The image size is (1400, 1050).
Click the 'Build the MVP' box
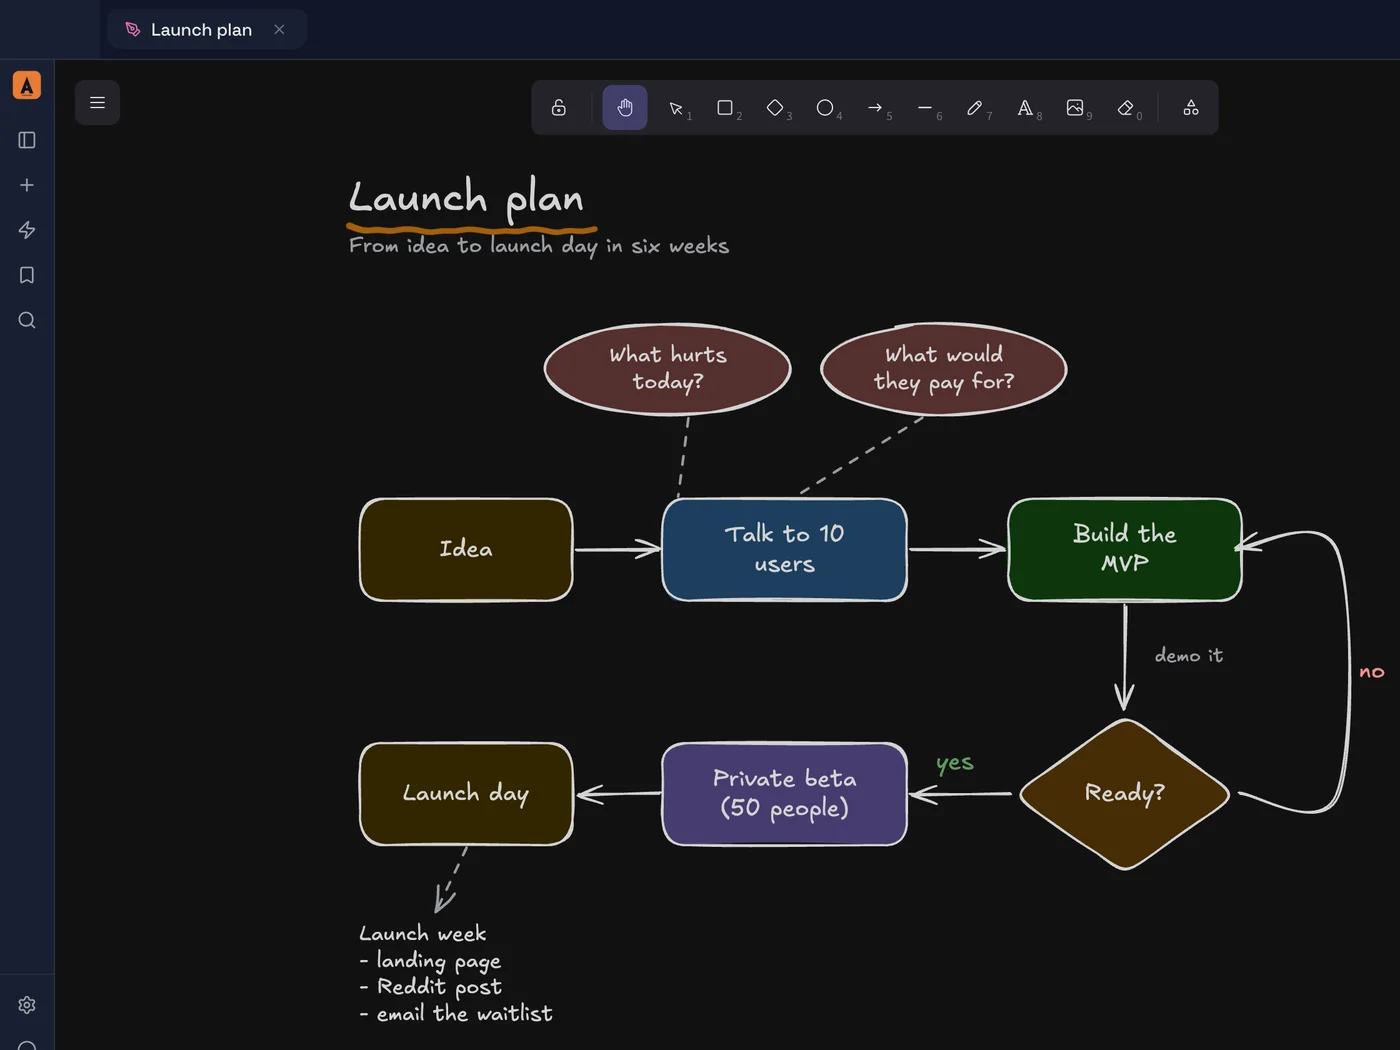click(x=1125, y=550)
